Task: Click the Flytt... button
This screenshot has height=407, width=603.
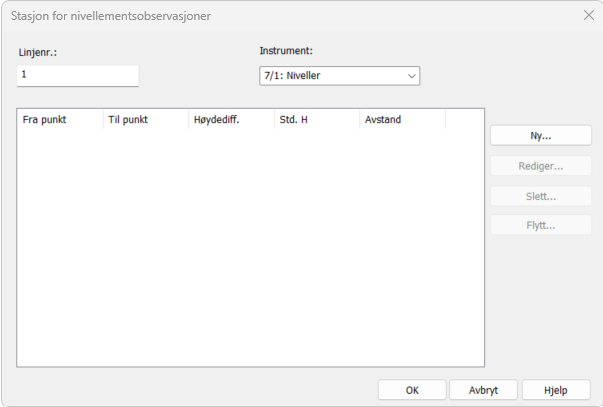Action: [540, 224]
